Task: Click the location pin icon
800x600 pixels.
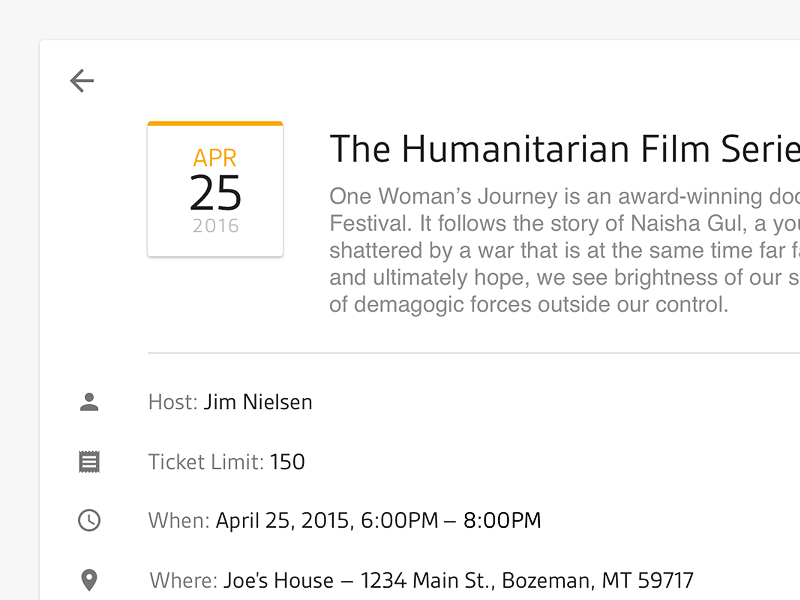Action: [89, 580]
